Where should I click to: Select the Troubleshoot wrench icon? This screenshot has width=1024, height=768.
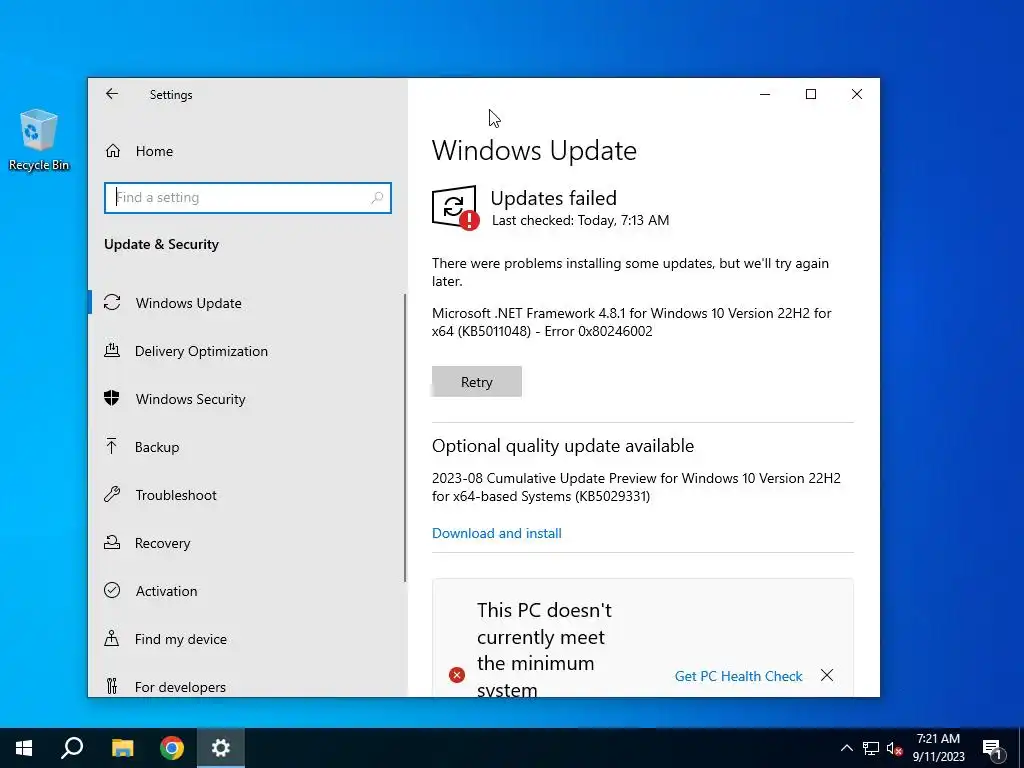click(x=112, y=494)
